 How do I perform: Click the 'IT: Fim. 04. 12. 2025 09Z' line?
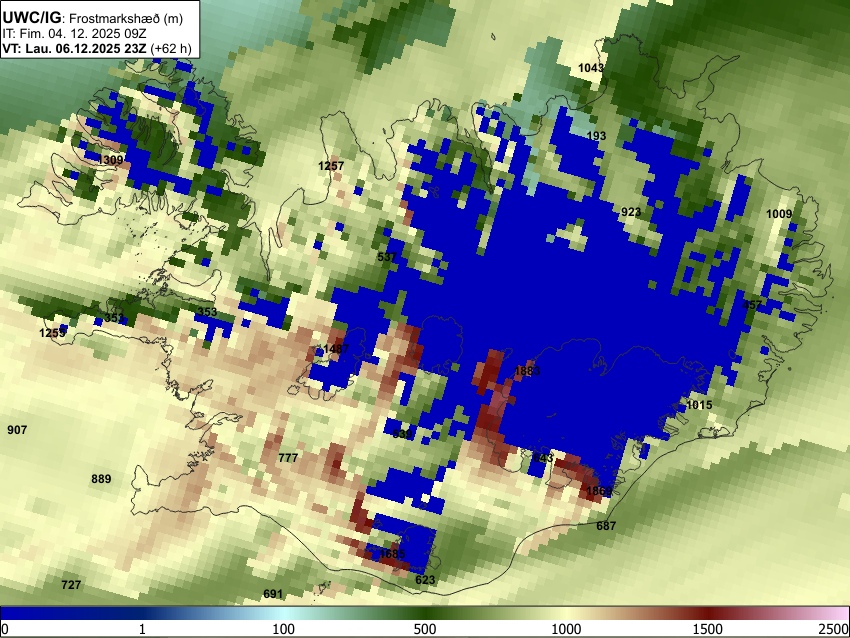coord(76,34)
